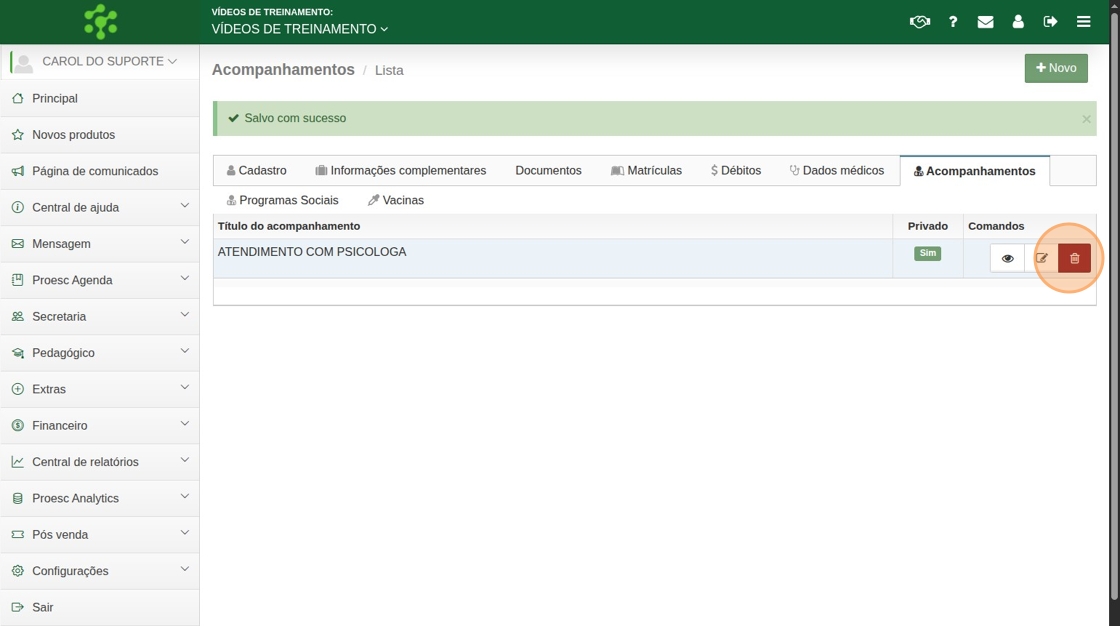
Task: Click the logout arrow icon in header
Action: click(1050, 21)
